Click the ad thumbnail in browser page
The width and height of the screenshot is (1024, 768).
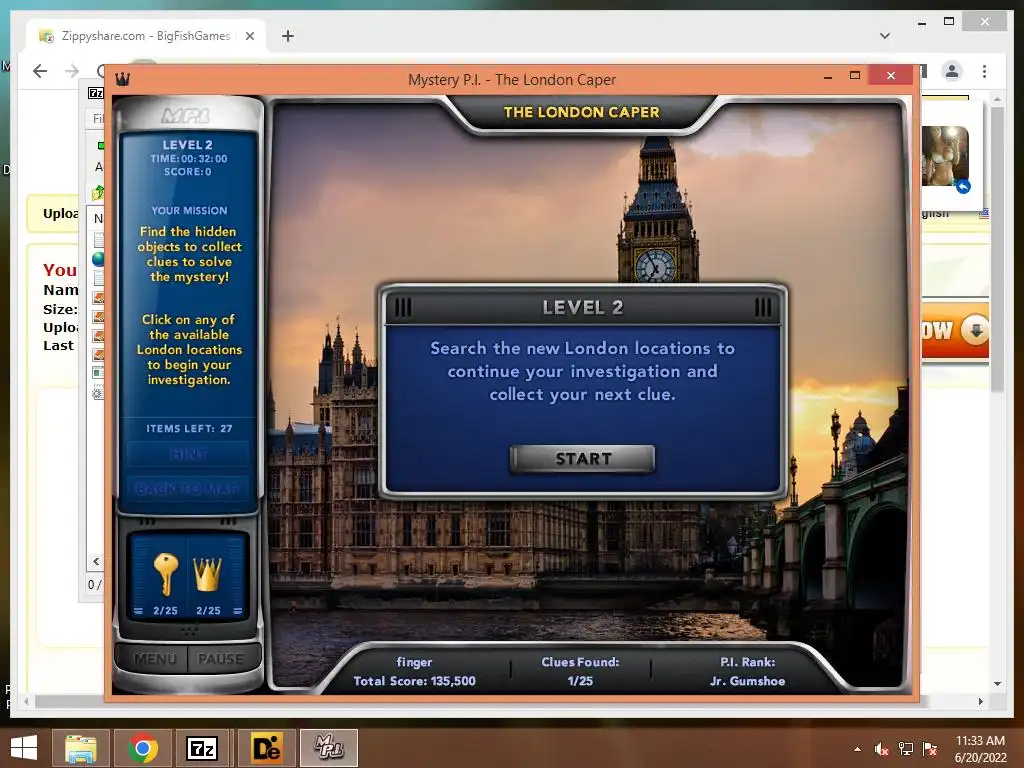(945, 157)
